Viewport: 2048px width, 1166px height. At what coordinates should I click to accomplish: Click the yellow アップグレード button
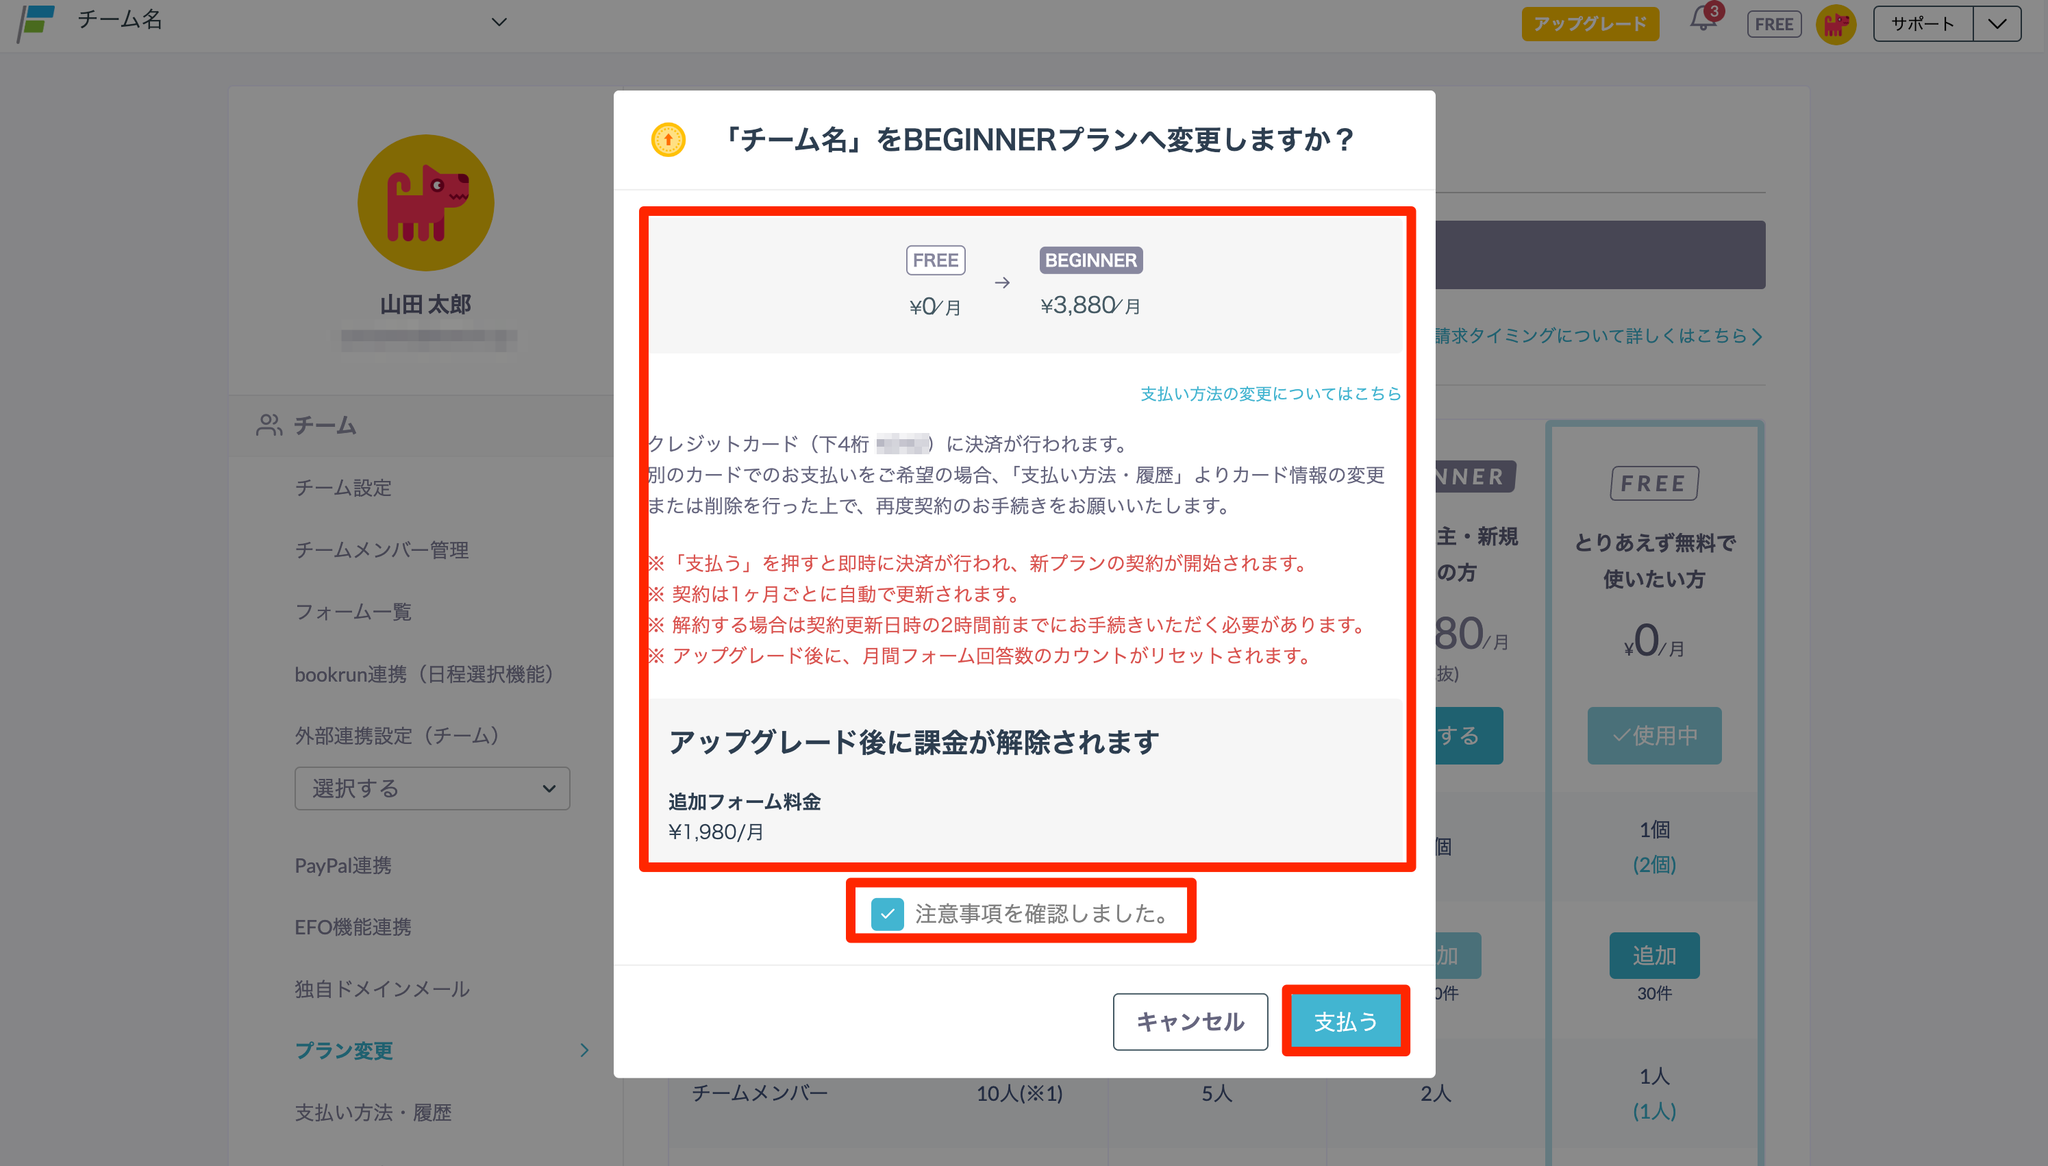coord(1589,24)
